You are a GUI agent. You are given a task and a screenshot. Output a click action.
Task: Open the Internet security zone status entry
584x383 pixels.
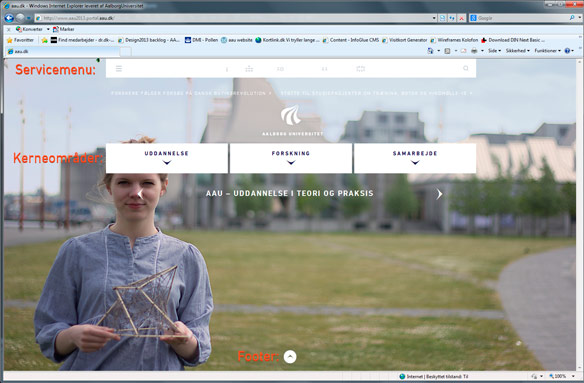pos(434,376)
